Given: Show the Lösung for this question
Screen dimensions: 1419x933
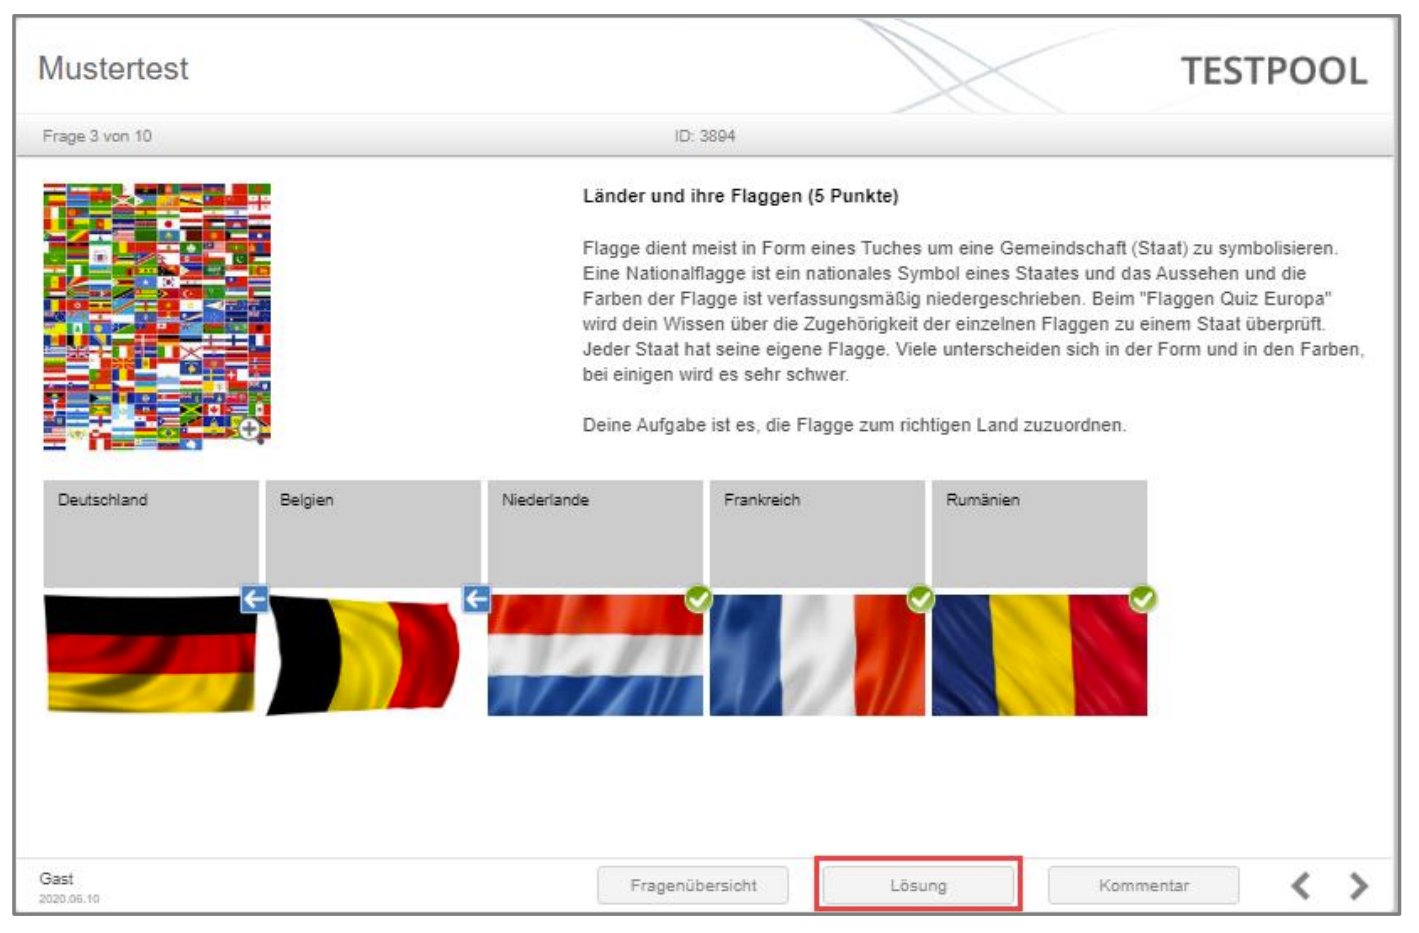Looking at the screenshot, I should pyautogui.click(x=918, y=886).
